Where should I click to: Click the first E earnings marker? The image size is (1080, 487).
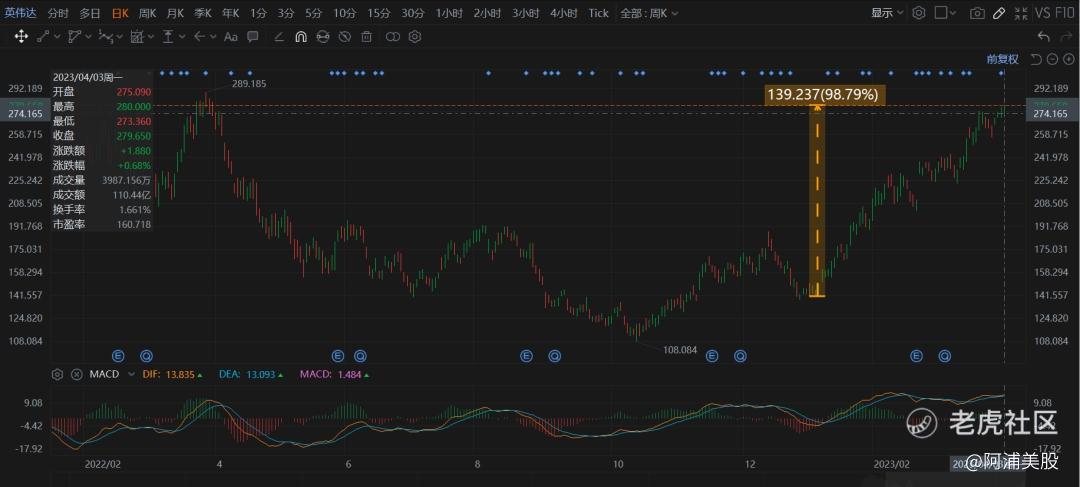[x=117, y=355]
